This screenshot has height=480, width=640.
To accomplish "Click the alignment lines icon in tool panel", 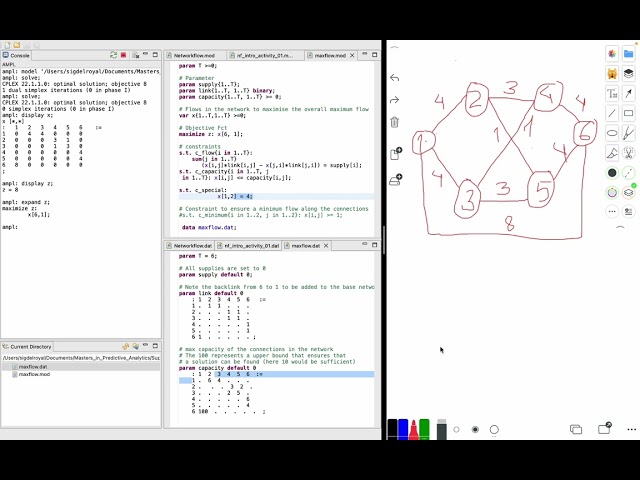I will (629, 211).
